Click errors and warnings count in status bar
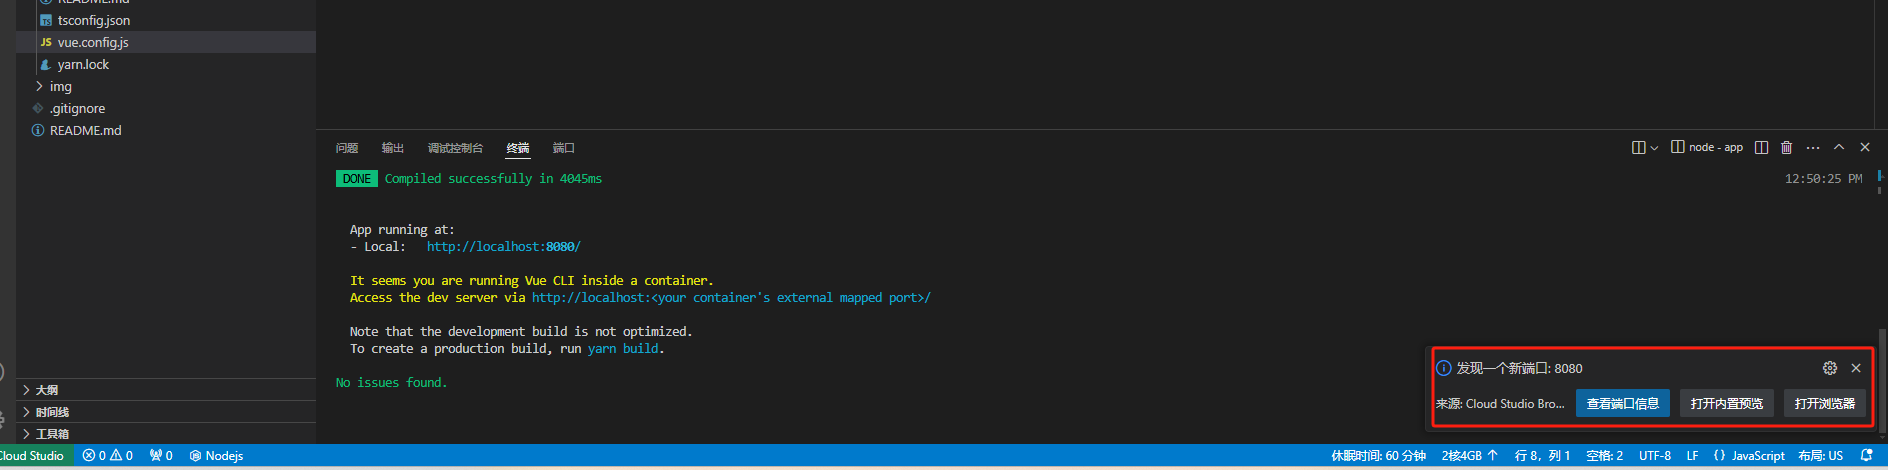 (108, 455)
